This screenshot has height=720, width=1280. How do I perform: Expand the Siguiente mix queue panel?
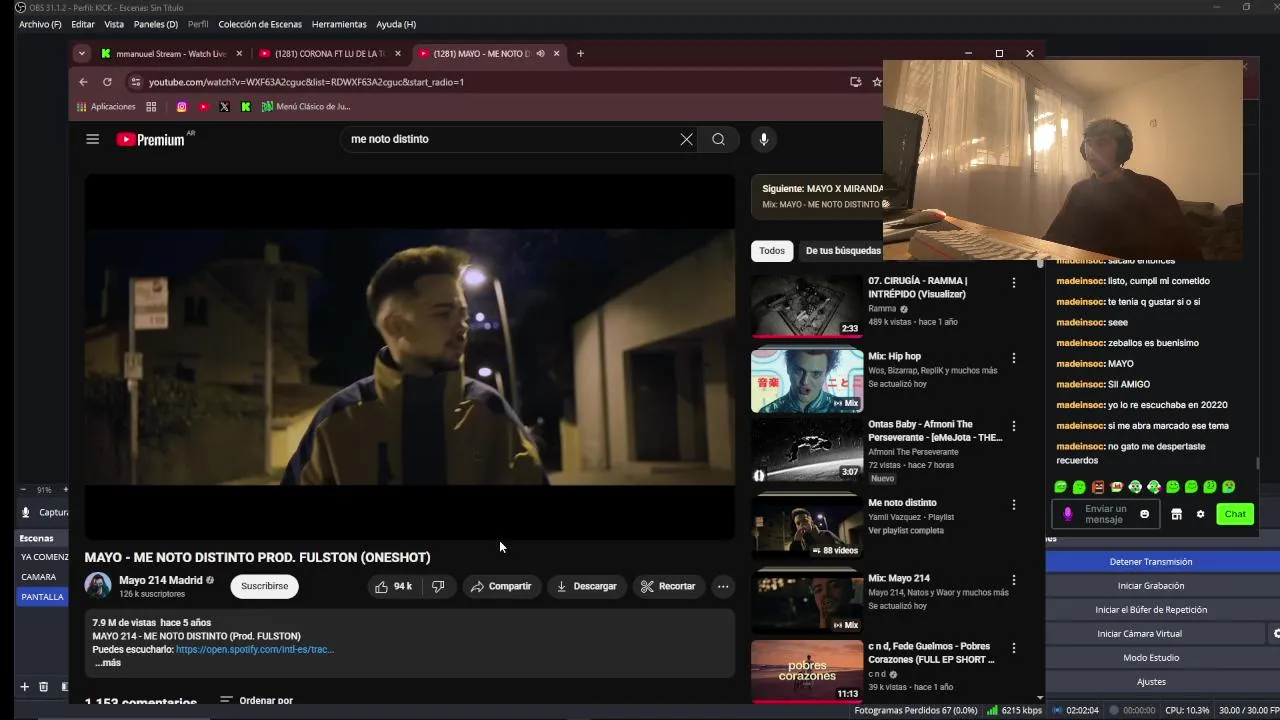(817, 196)
